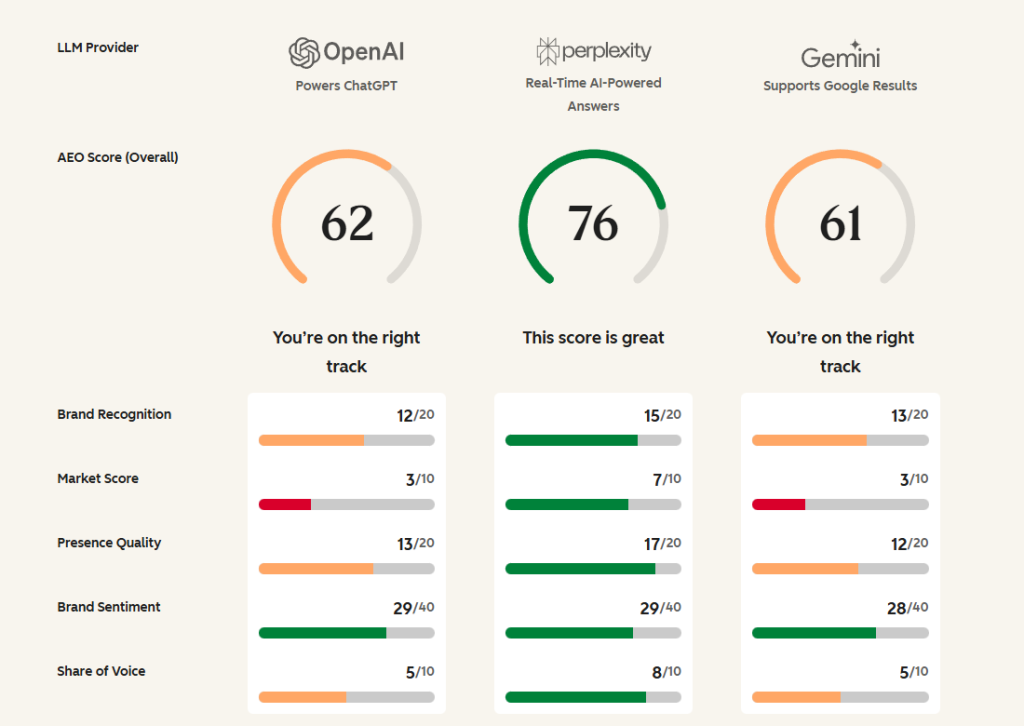
Task: Click the 'Supports Google Results' subtitle
Action: point(840,86)
